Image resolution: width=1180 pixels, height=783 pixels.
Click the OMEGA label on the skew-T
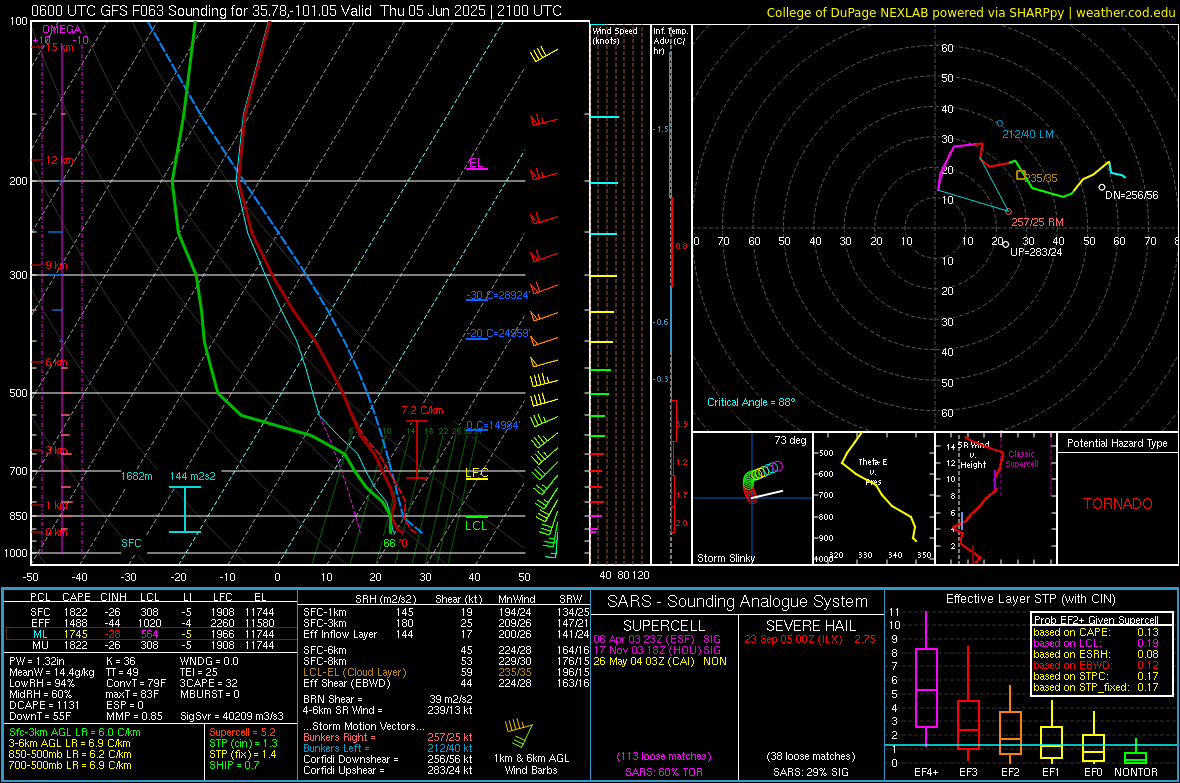62,29
